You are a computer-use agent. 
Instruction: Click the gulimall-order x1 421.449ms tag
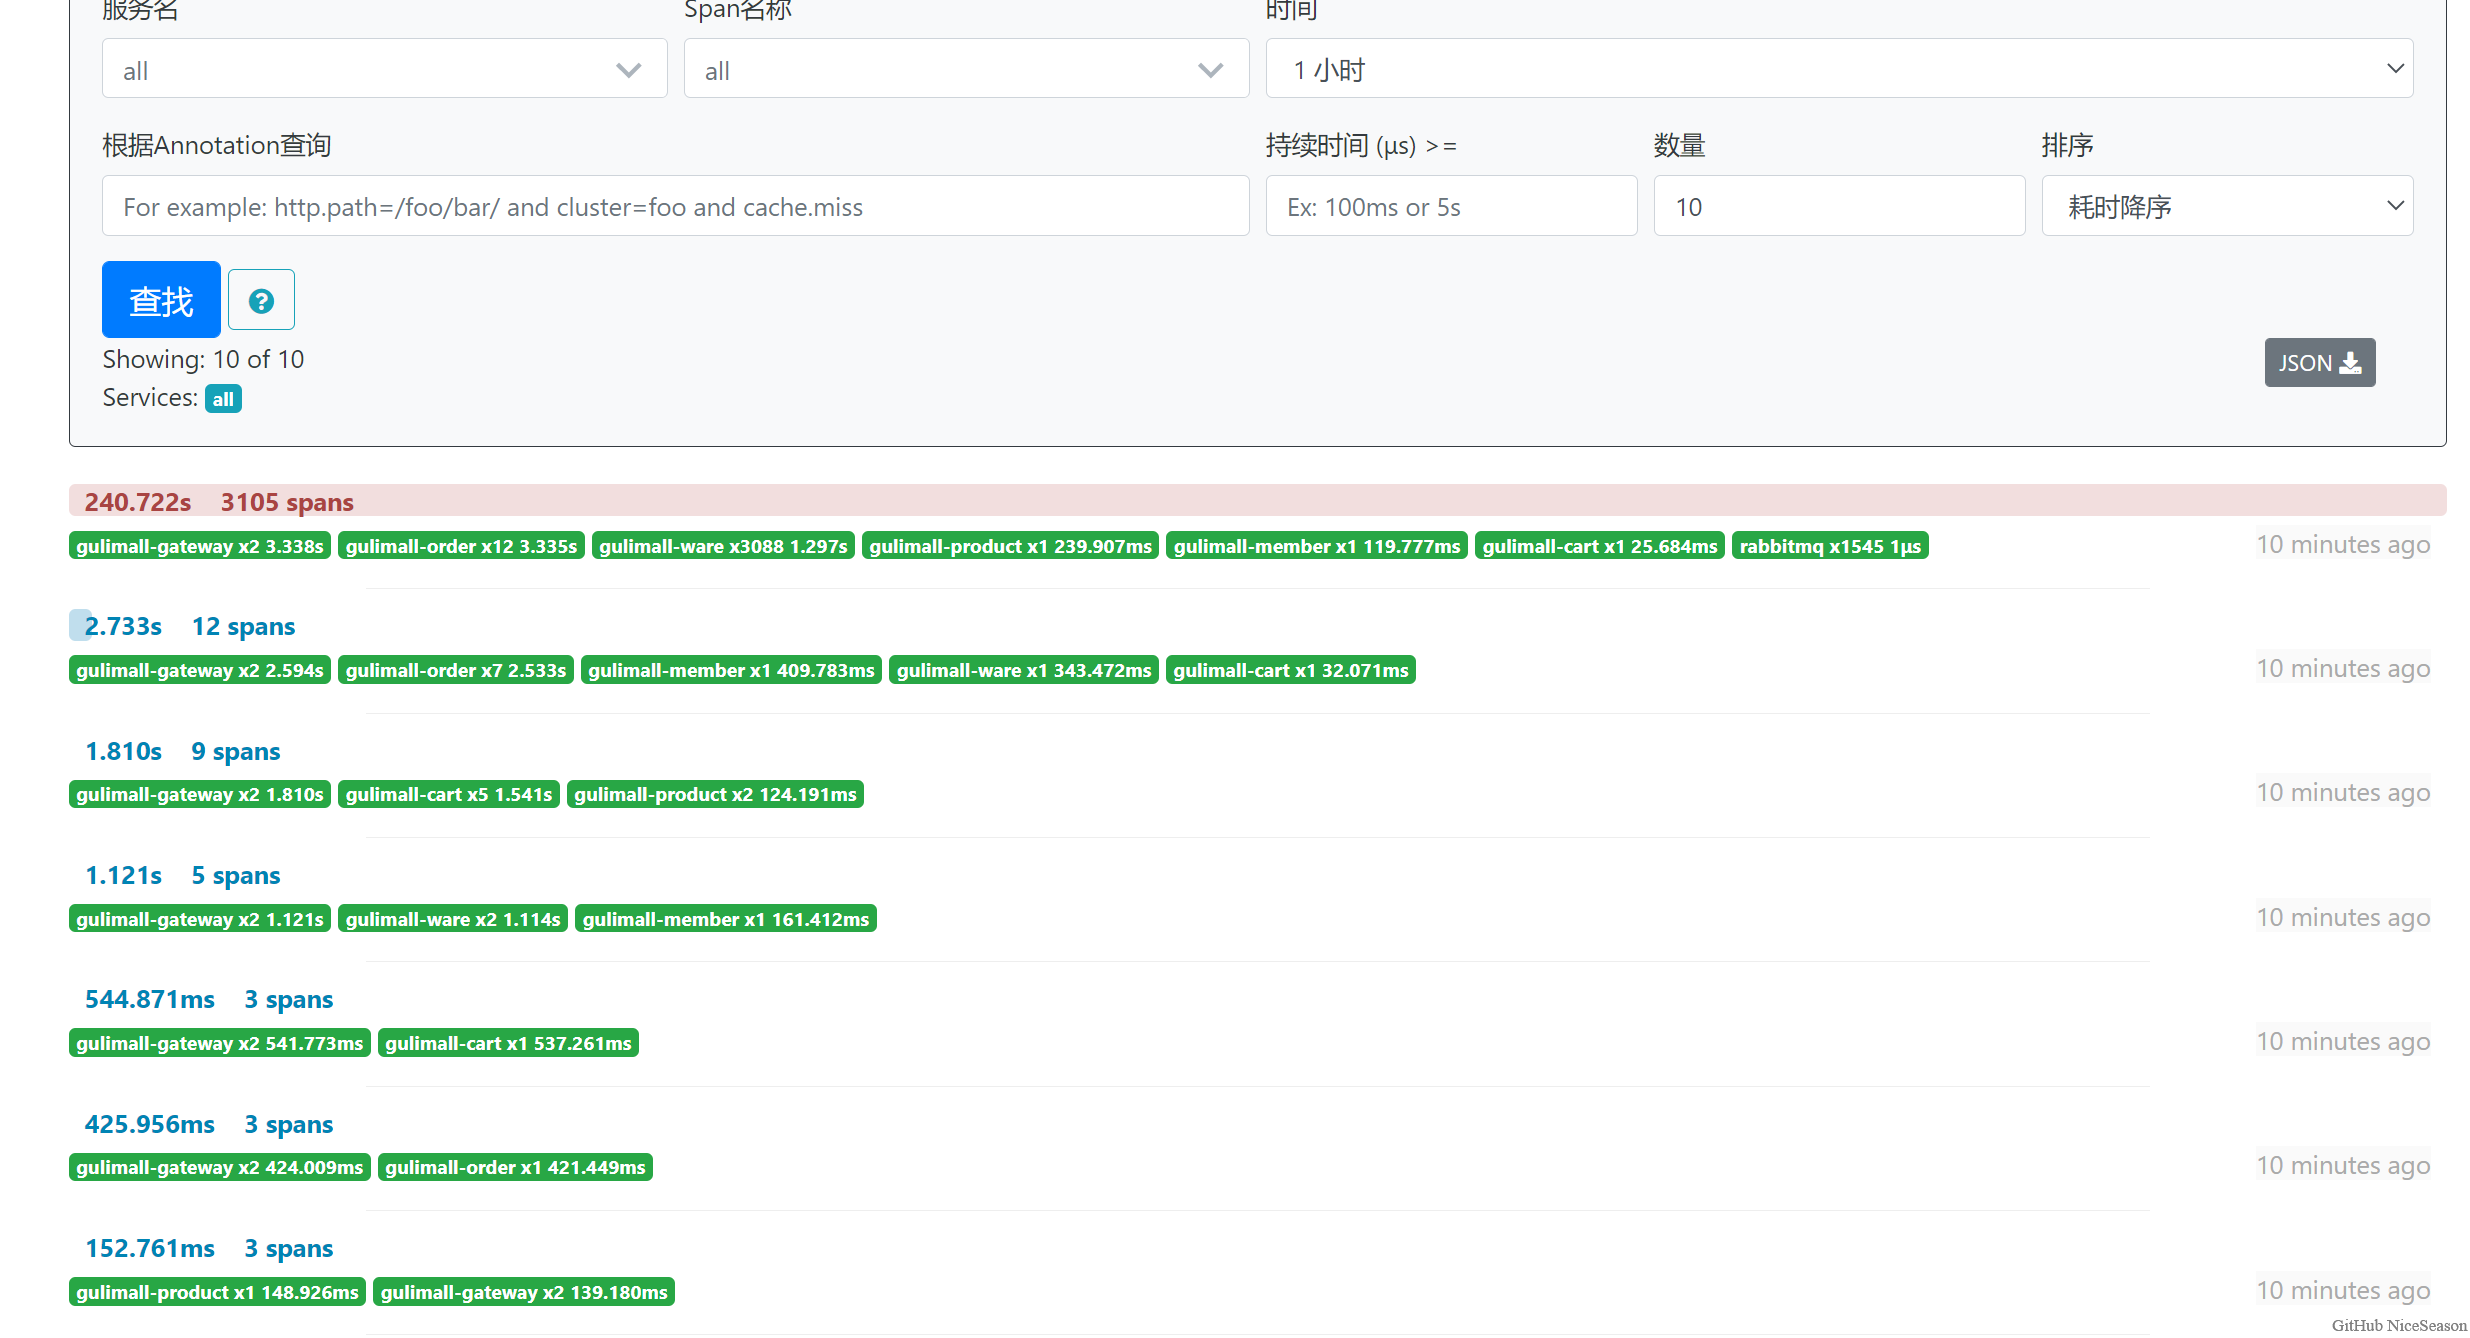click(515, 1167)
